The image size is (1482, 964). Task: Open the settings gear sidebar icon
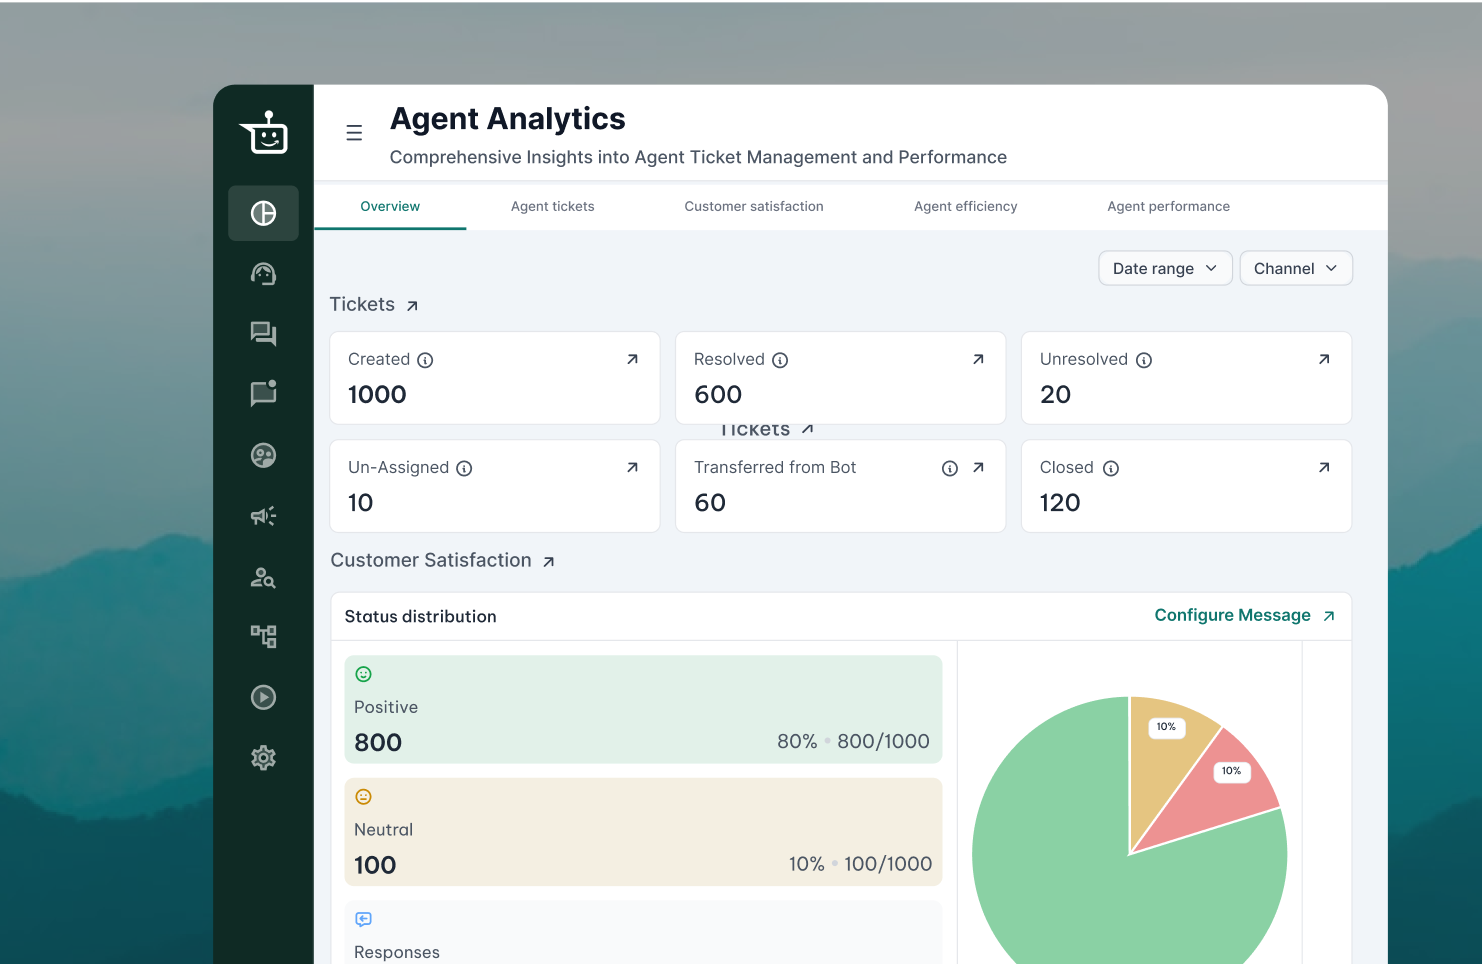click(263, 758)
